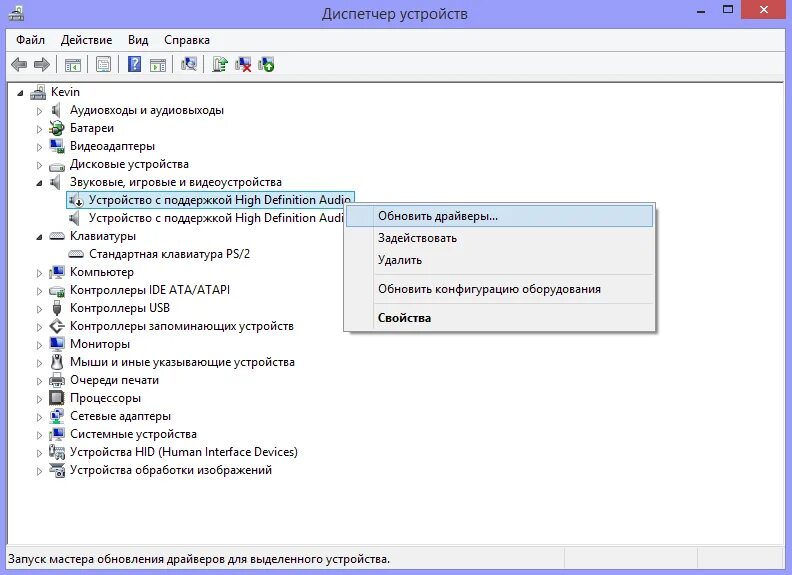792x575 pixels.
Task: Select Стандартная клавиатура PS/2
Action: (x=169, y=254)
